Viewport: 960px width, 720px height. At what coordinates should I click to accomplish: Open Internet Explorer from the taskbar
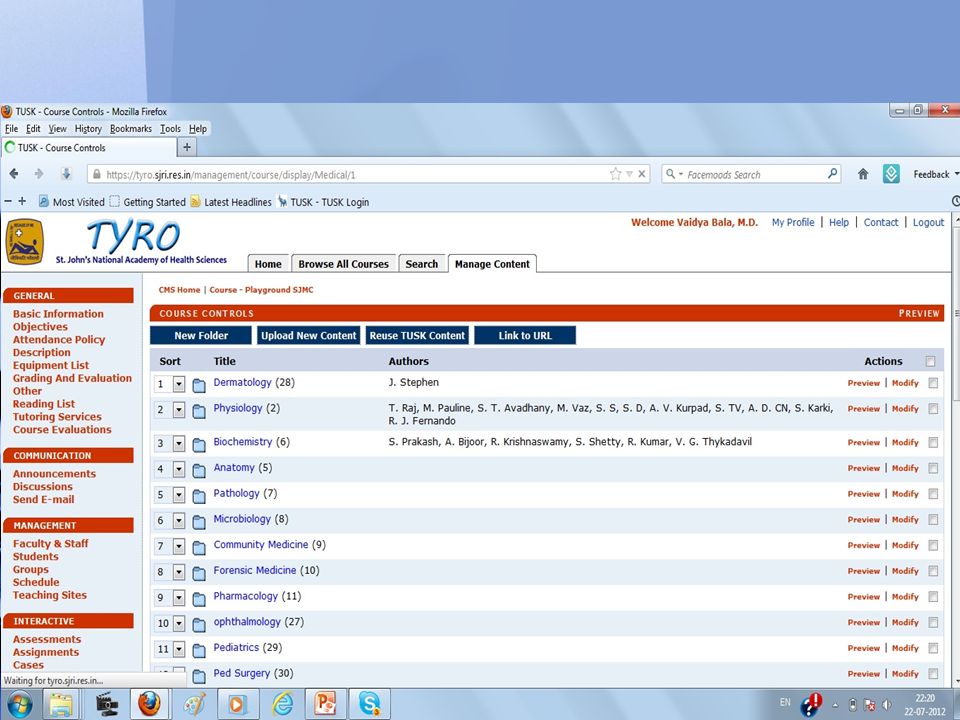click(x=282, y=704)
